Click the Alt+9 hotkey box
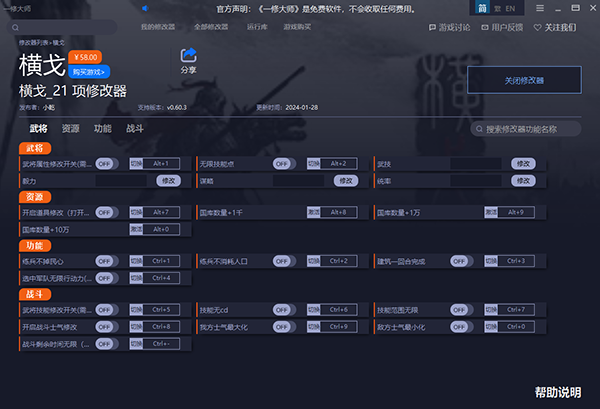Image resolution: width=600 pixels, height=409 pixels. point(516,212)
